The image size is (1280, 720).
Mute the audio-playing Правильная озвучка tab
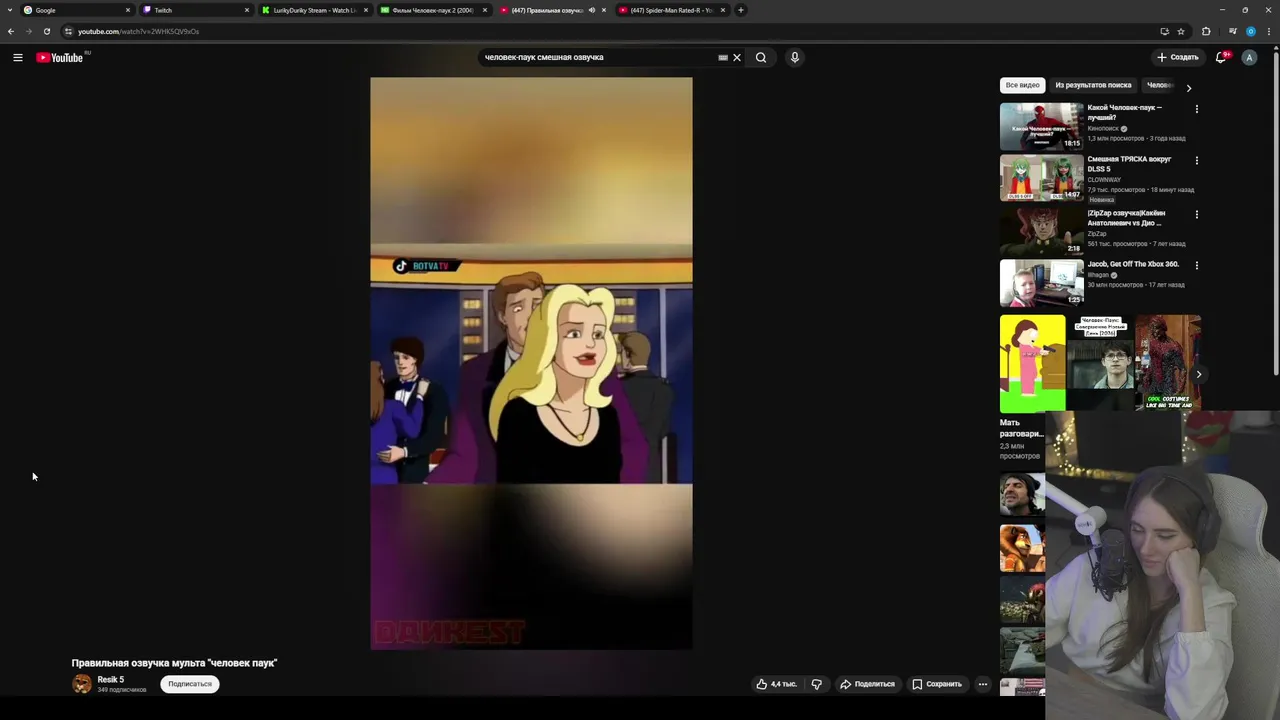[592, 10]
